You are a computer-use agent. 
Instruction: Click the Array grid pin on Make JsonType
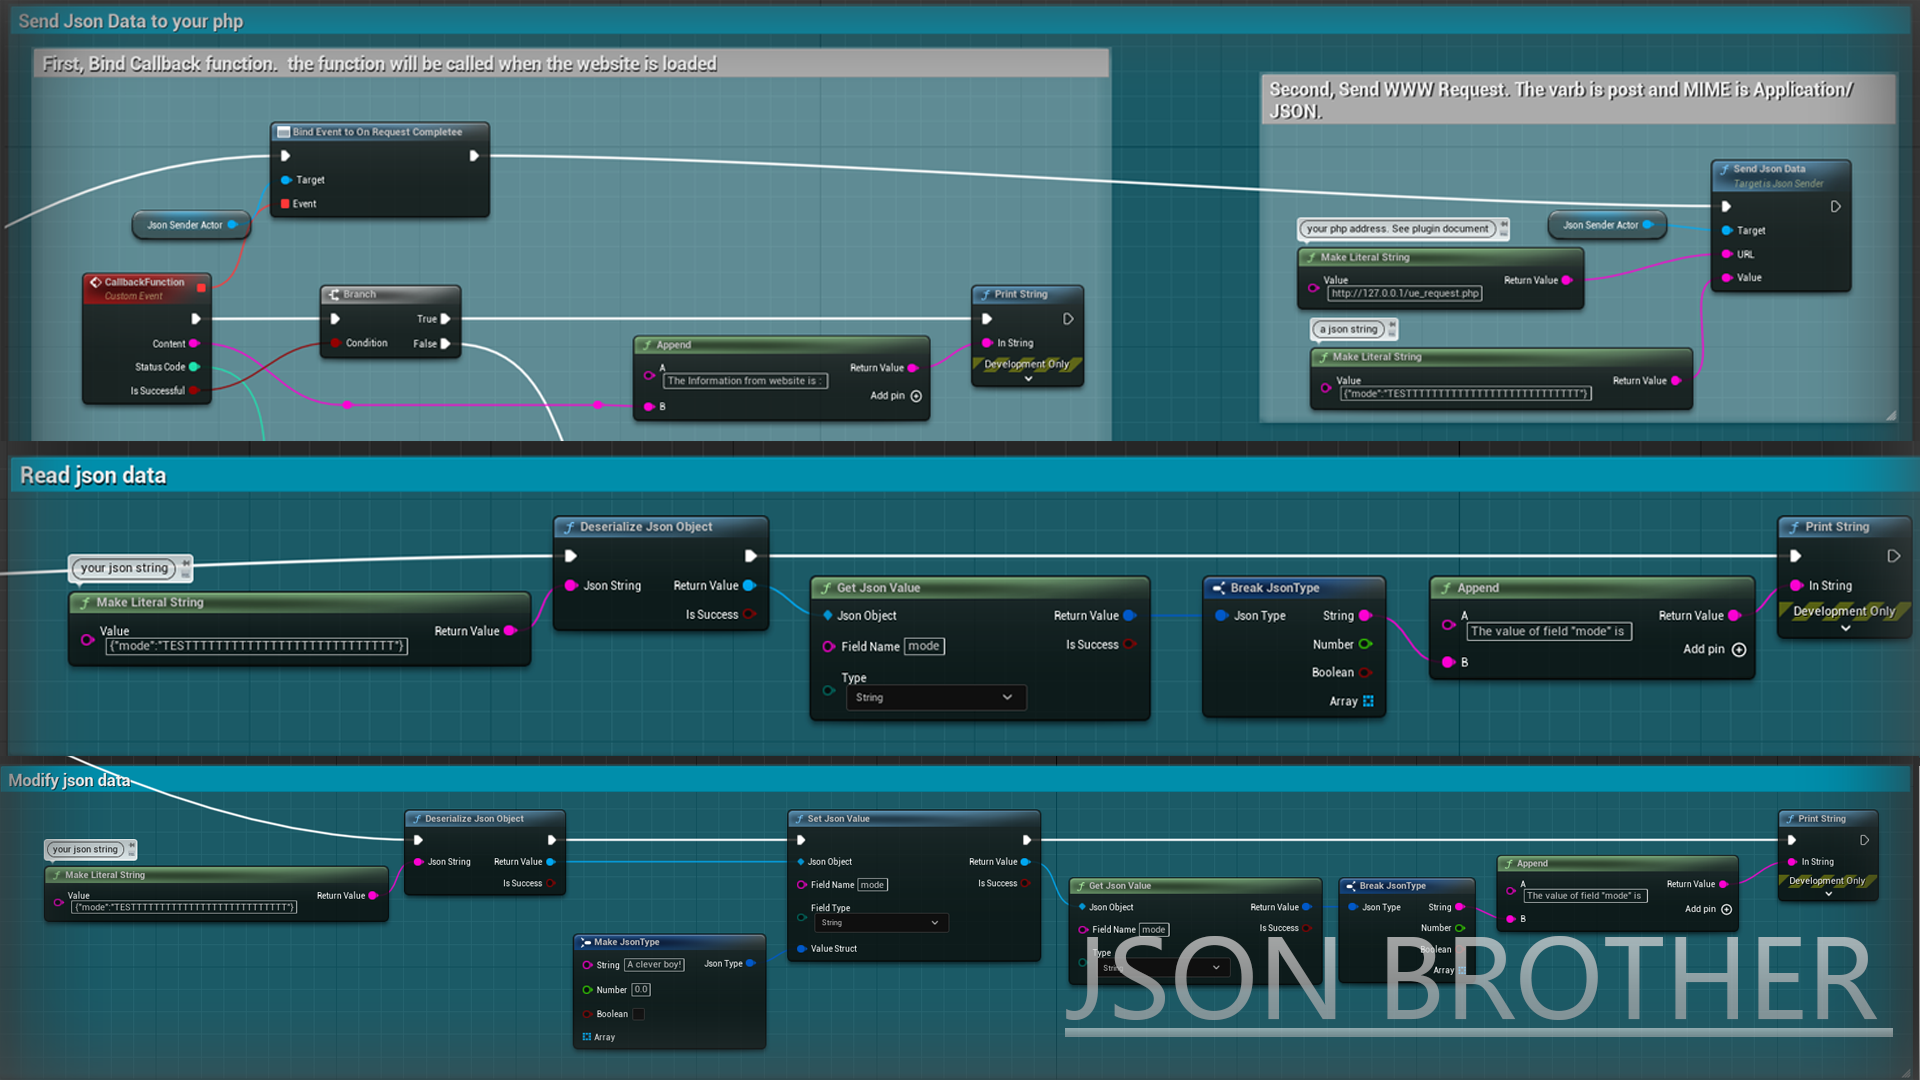pyautogui.click(x=587, y=1037)
